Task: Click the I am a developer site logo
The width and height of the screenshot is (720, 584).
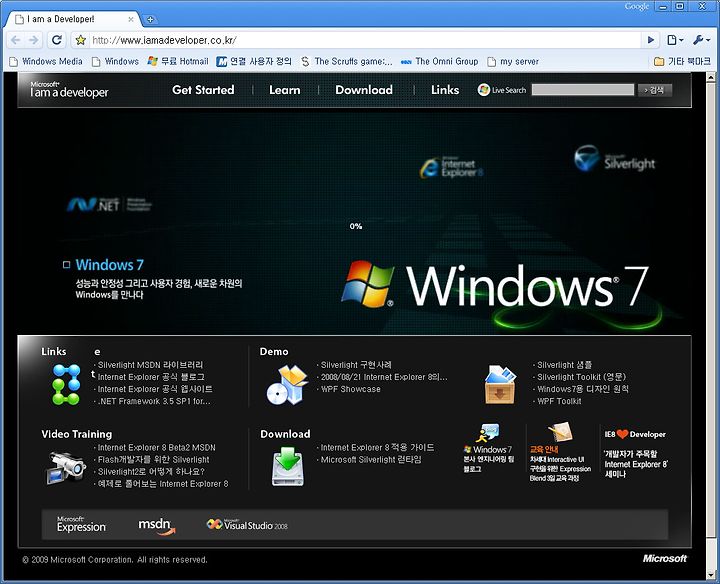Action: [x=69, y=90]
